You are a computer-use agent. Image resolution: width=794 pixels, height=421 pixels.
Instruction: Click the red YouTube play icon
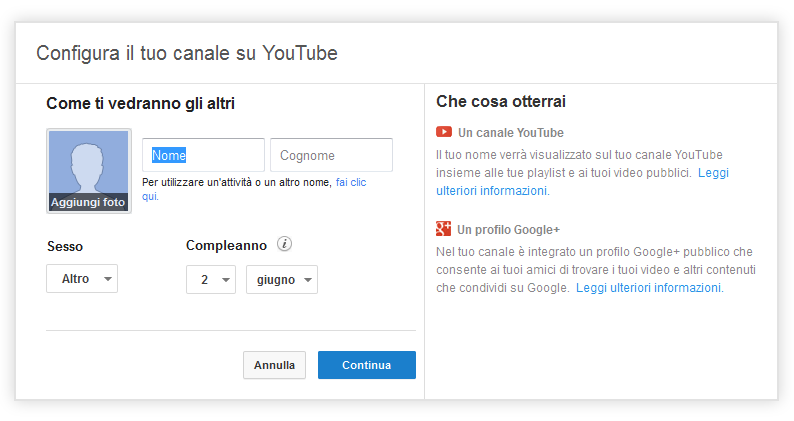444,132
